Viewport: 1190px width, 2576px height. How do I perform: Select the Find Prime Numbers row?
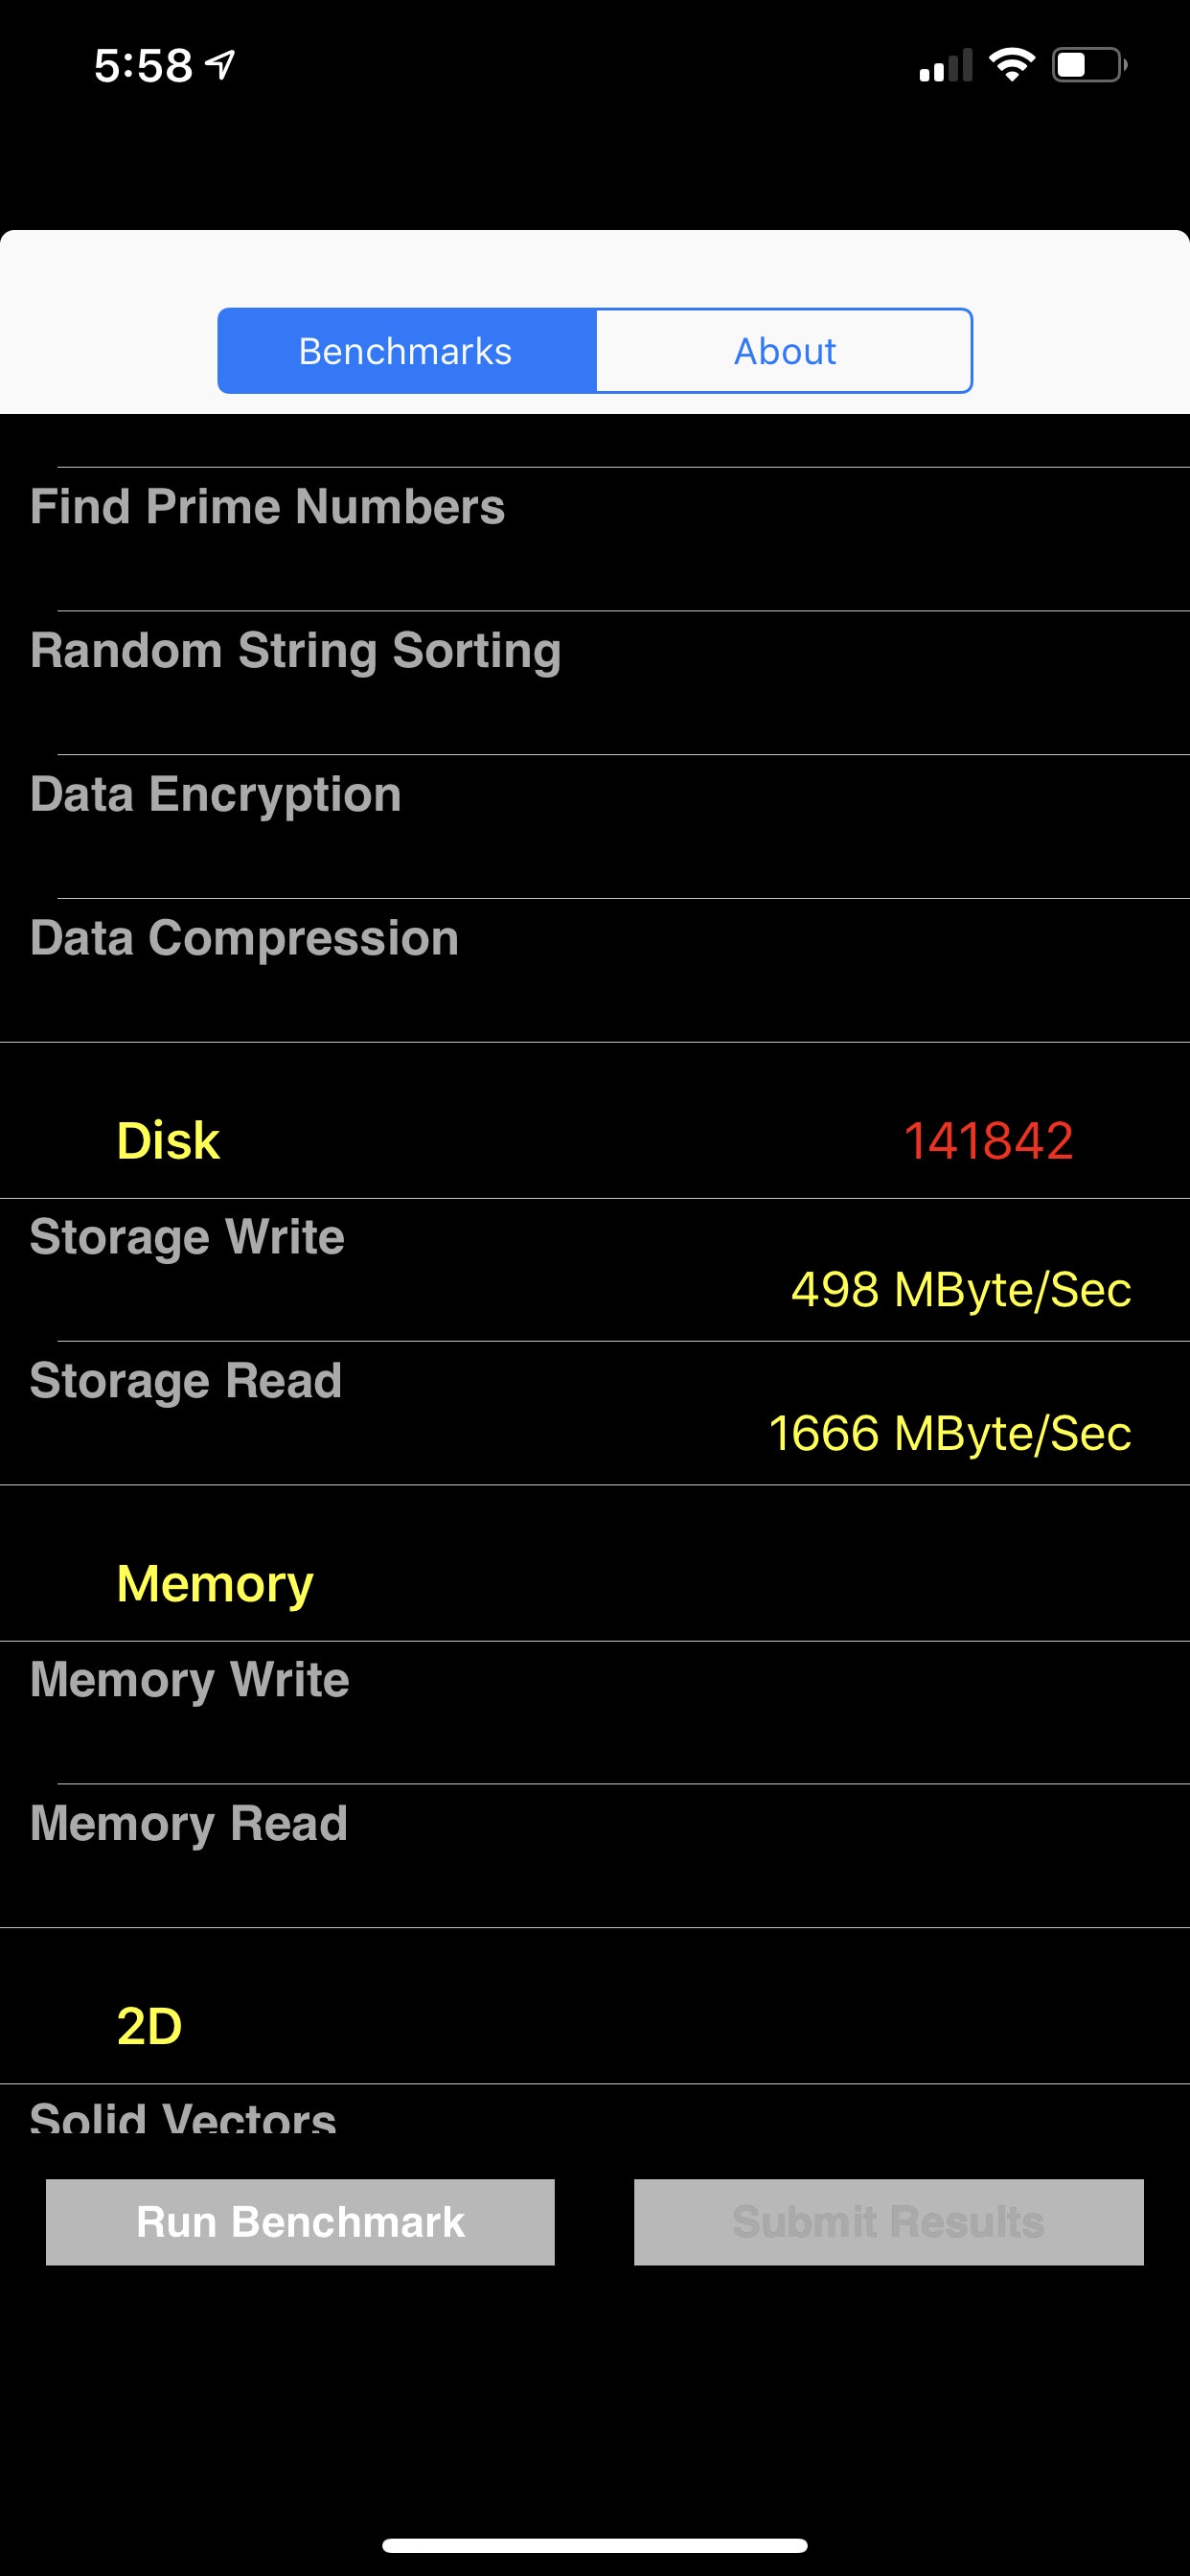pos(595,539)
